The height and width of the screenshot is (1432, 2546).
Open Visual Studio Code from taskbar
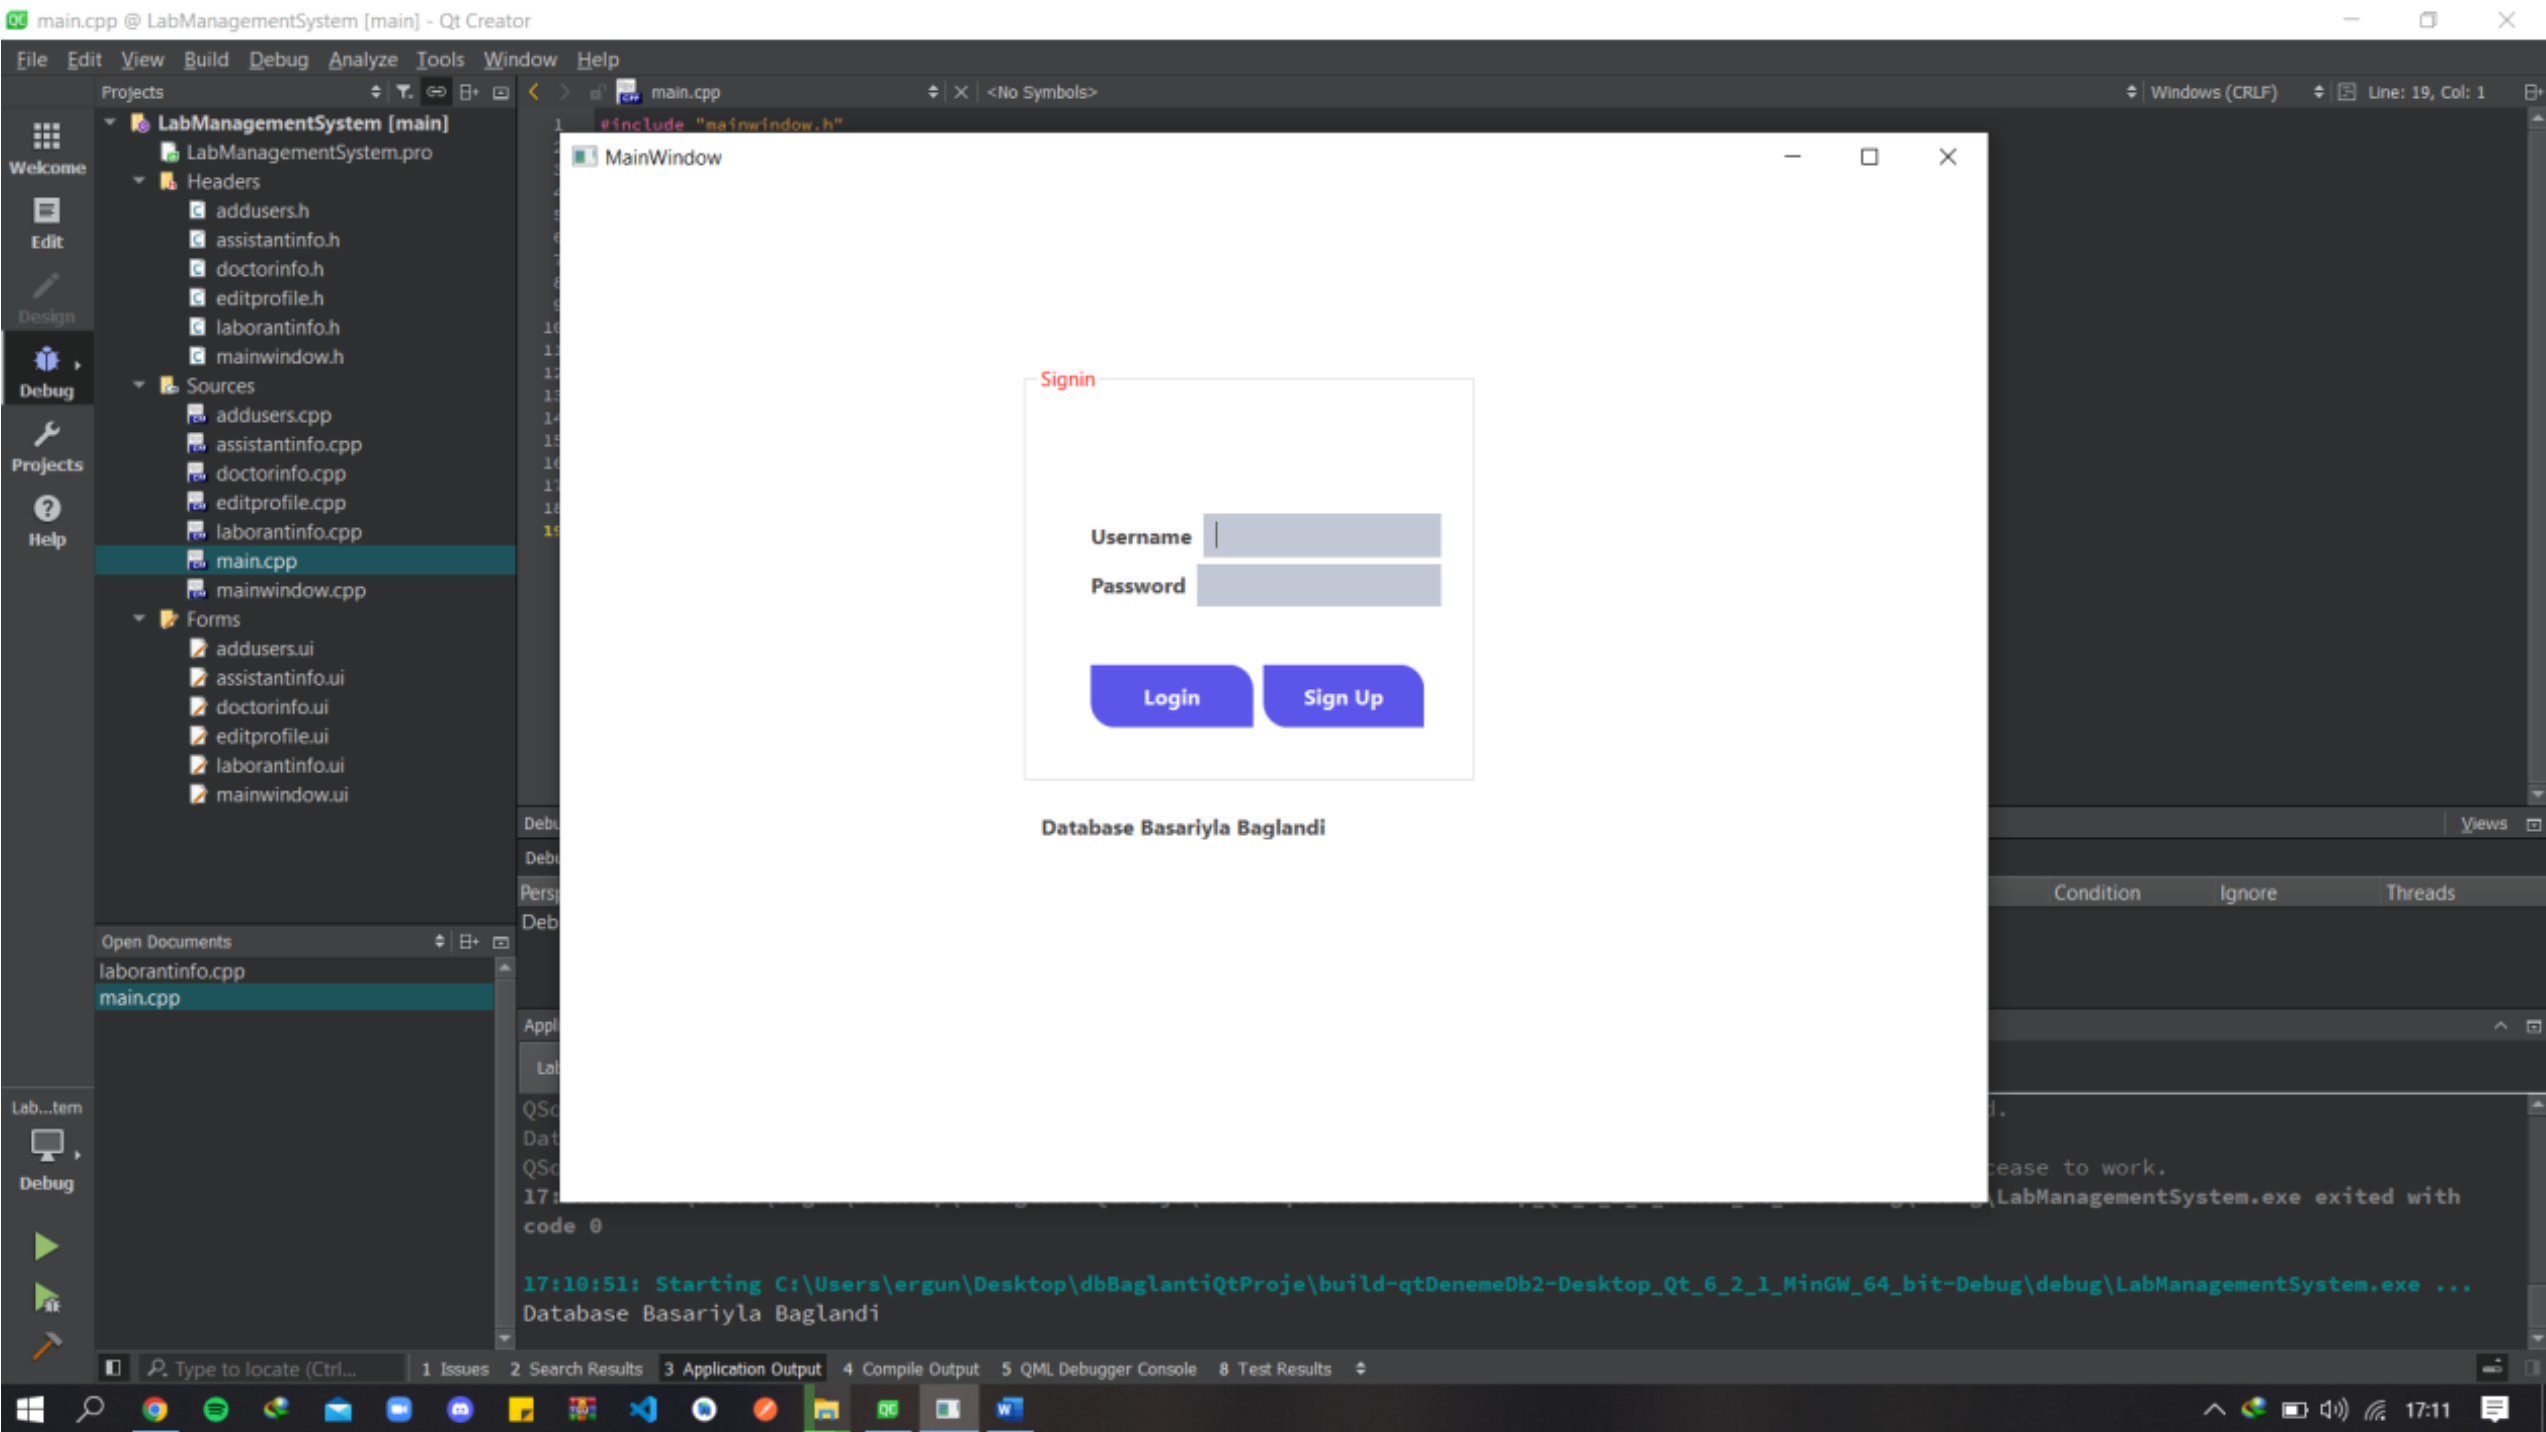pos(643,1409)
